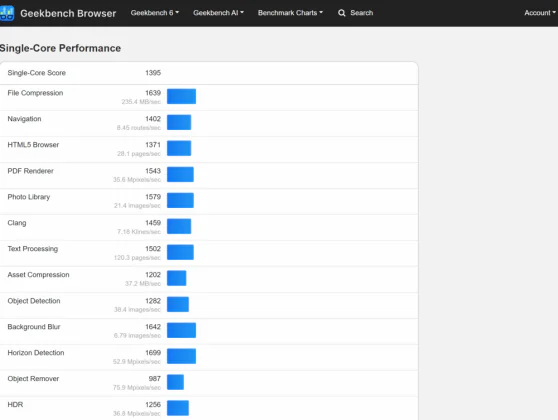558x420 pixels.
Task: Expand the Geekbench AI dropdown
Action: click(x=218, y=13)
